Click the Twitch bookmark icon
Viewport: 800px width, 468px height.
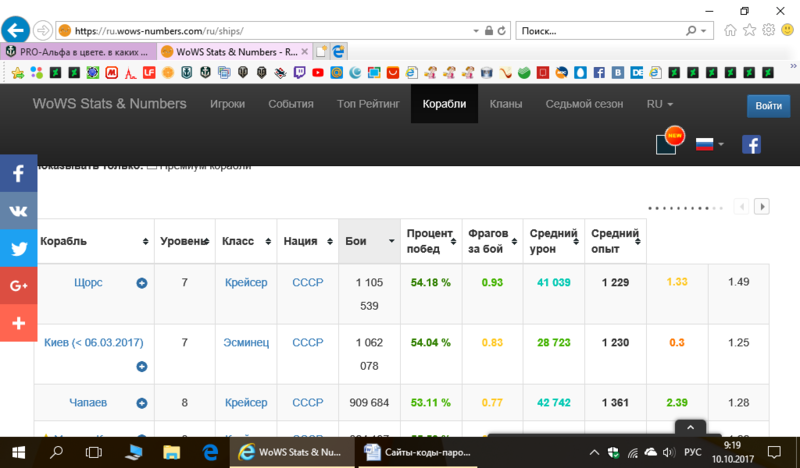click(x=299, y=72)
